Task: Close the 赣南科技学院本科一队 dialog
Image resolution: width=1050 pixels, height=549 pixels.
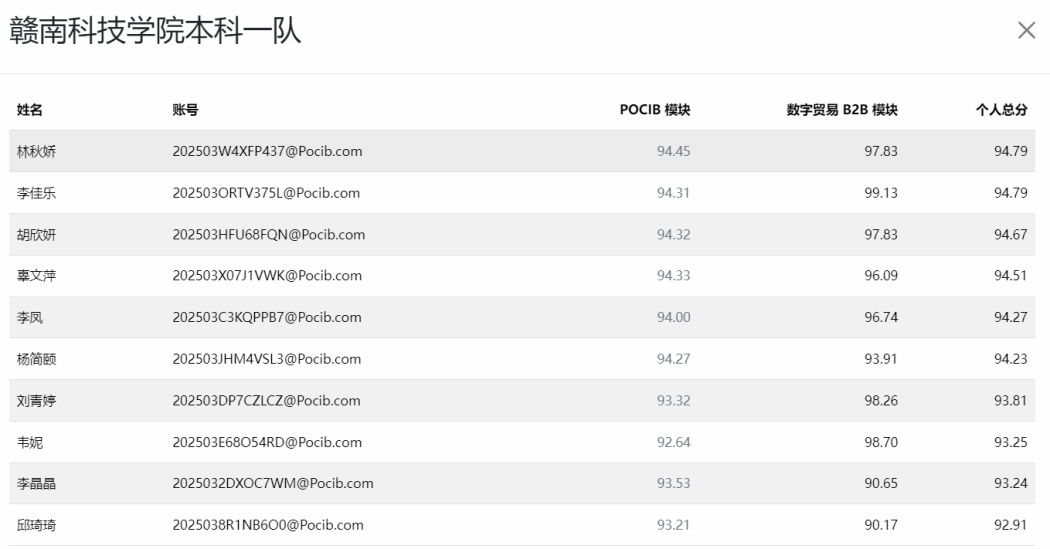Action: tap(1025, 31)
